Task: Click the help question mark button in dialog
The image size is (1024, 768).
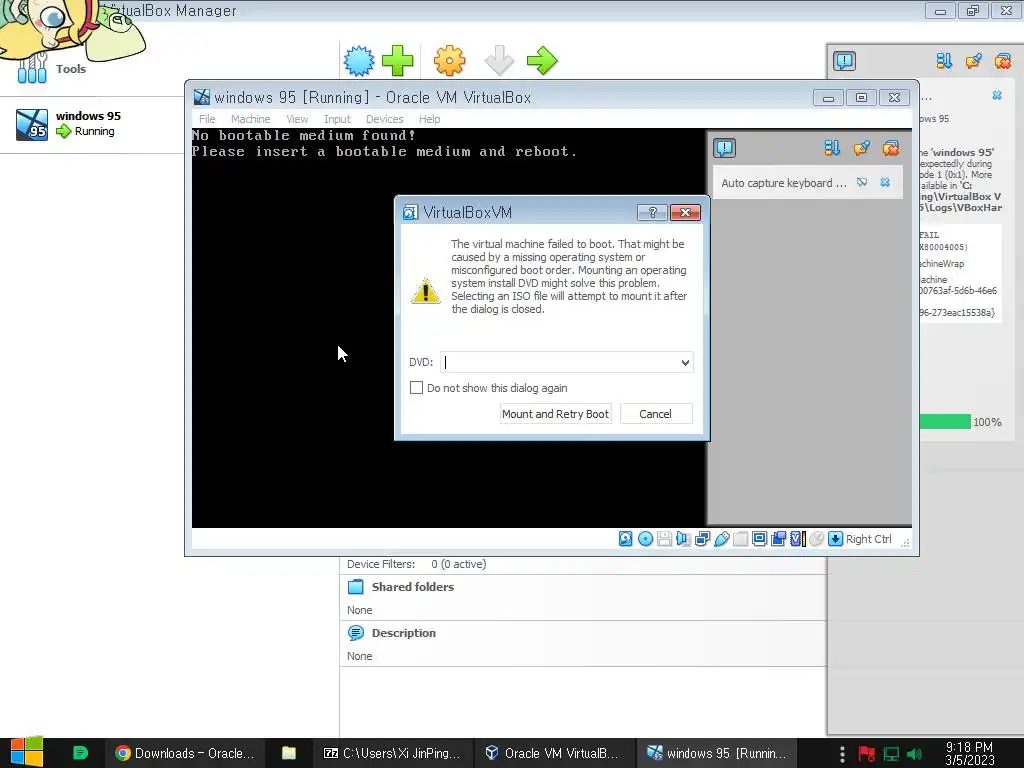Action: click(x=652, y=212)
